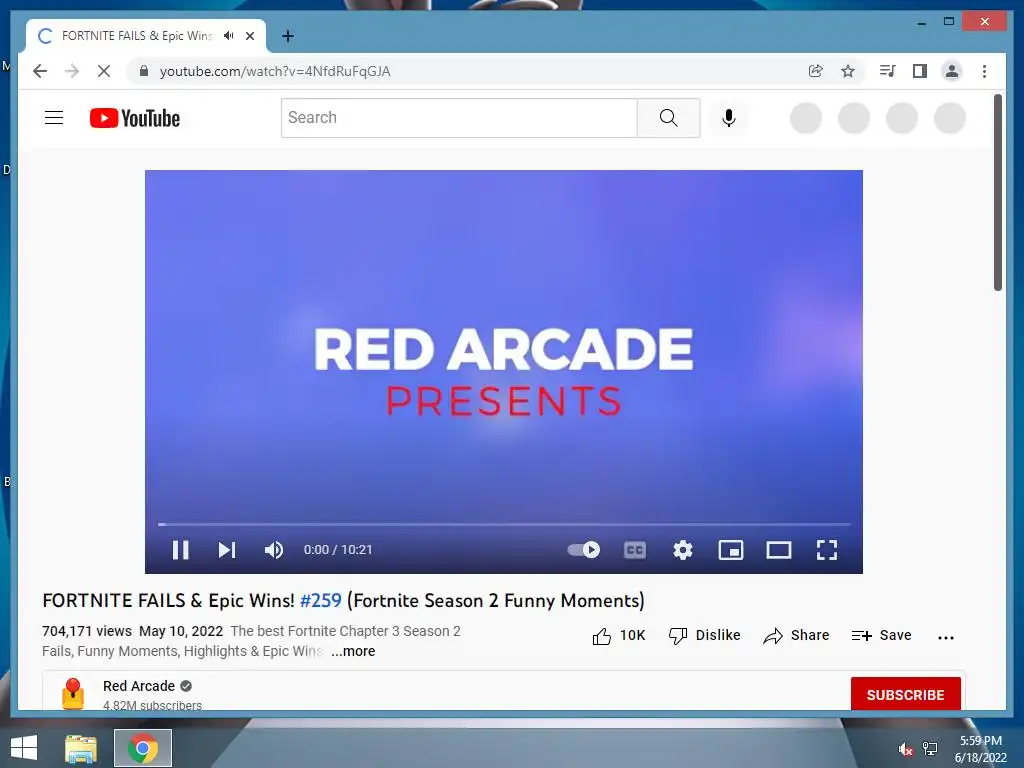Open the Windows Start menu
The image size is (1024, 768).
pyautogui.click(x=24, y=748)
